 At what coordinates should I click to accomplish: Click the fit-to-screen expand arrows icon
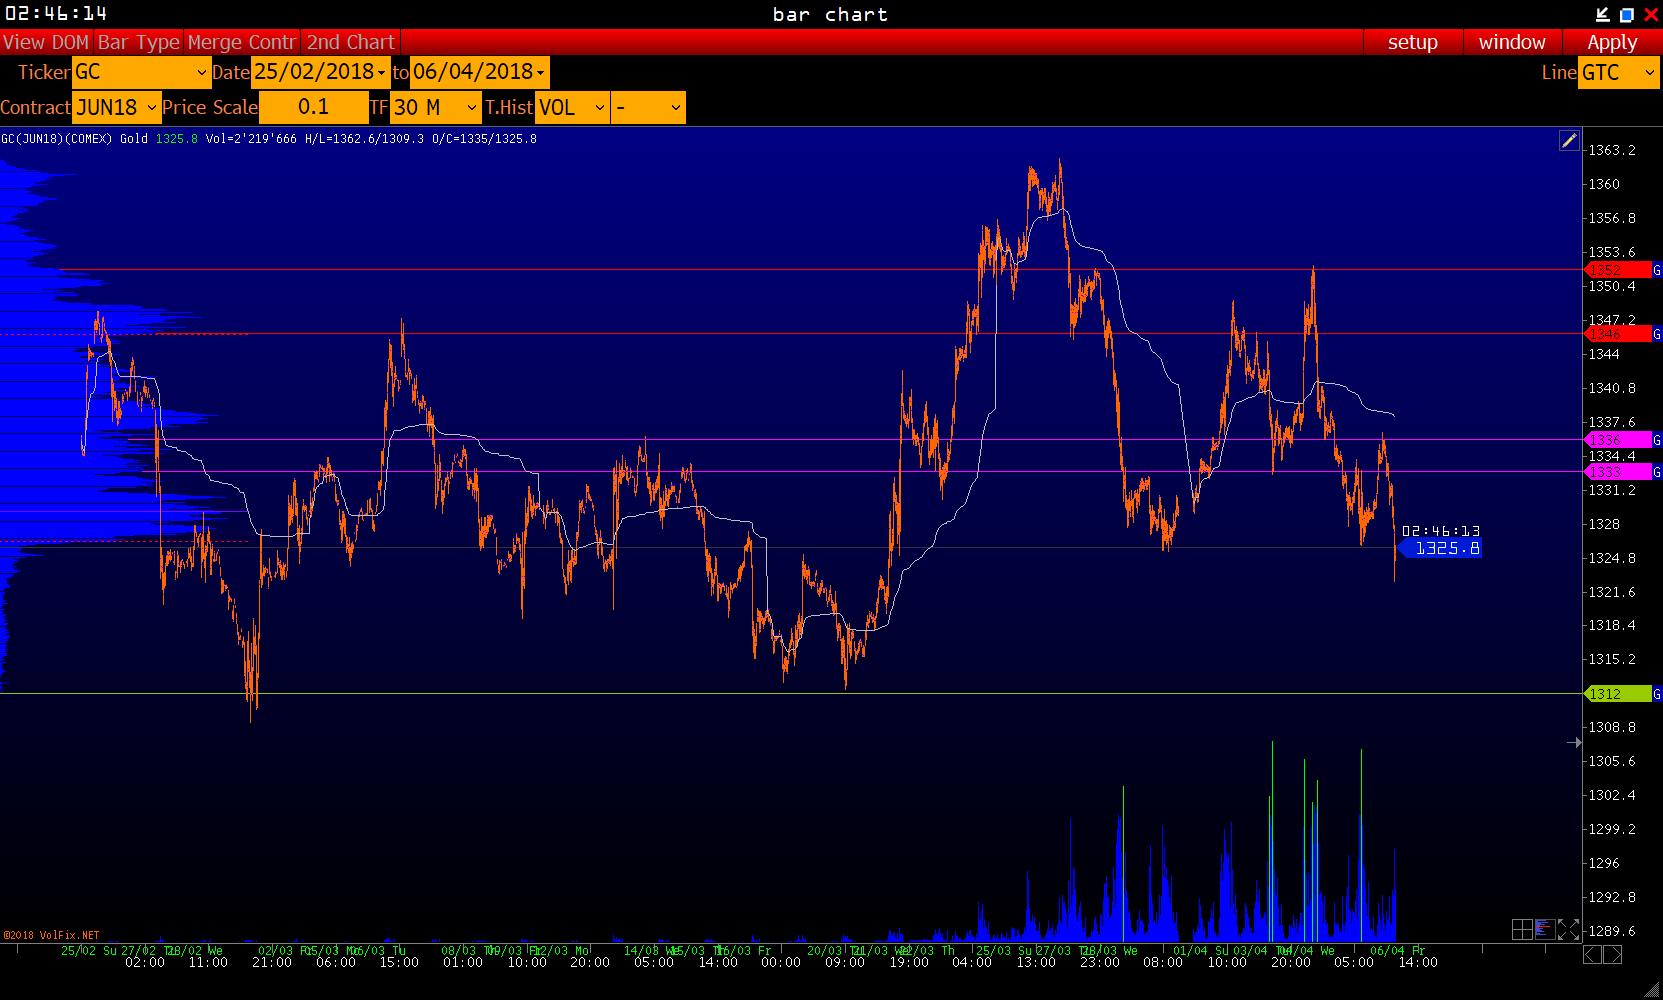[1568, 930]
